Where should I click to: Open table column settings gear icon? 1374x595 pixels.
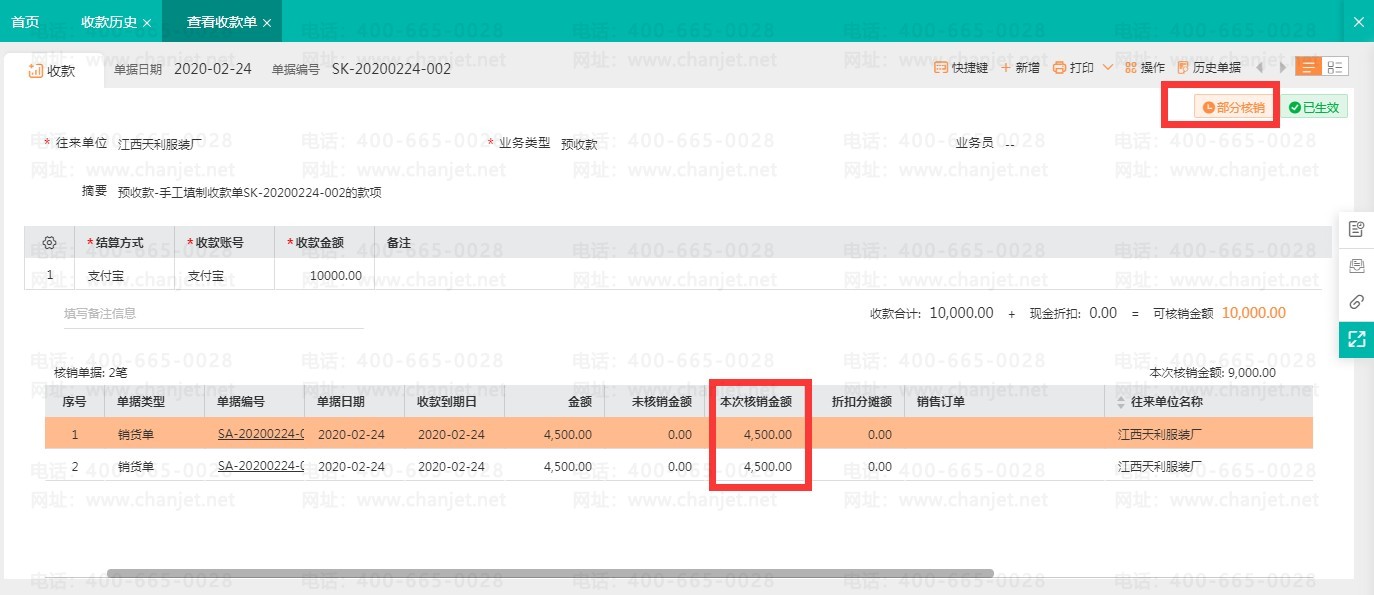[x=49, y=243]
